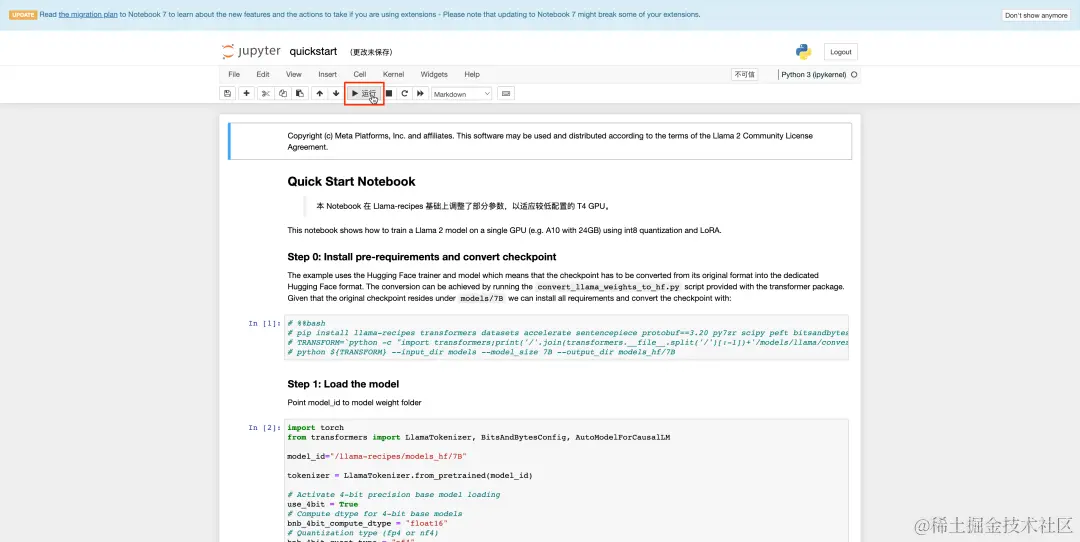Click Don't show anymore button
The image size is (1080, 542).
(x=1036, y=15)
